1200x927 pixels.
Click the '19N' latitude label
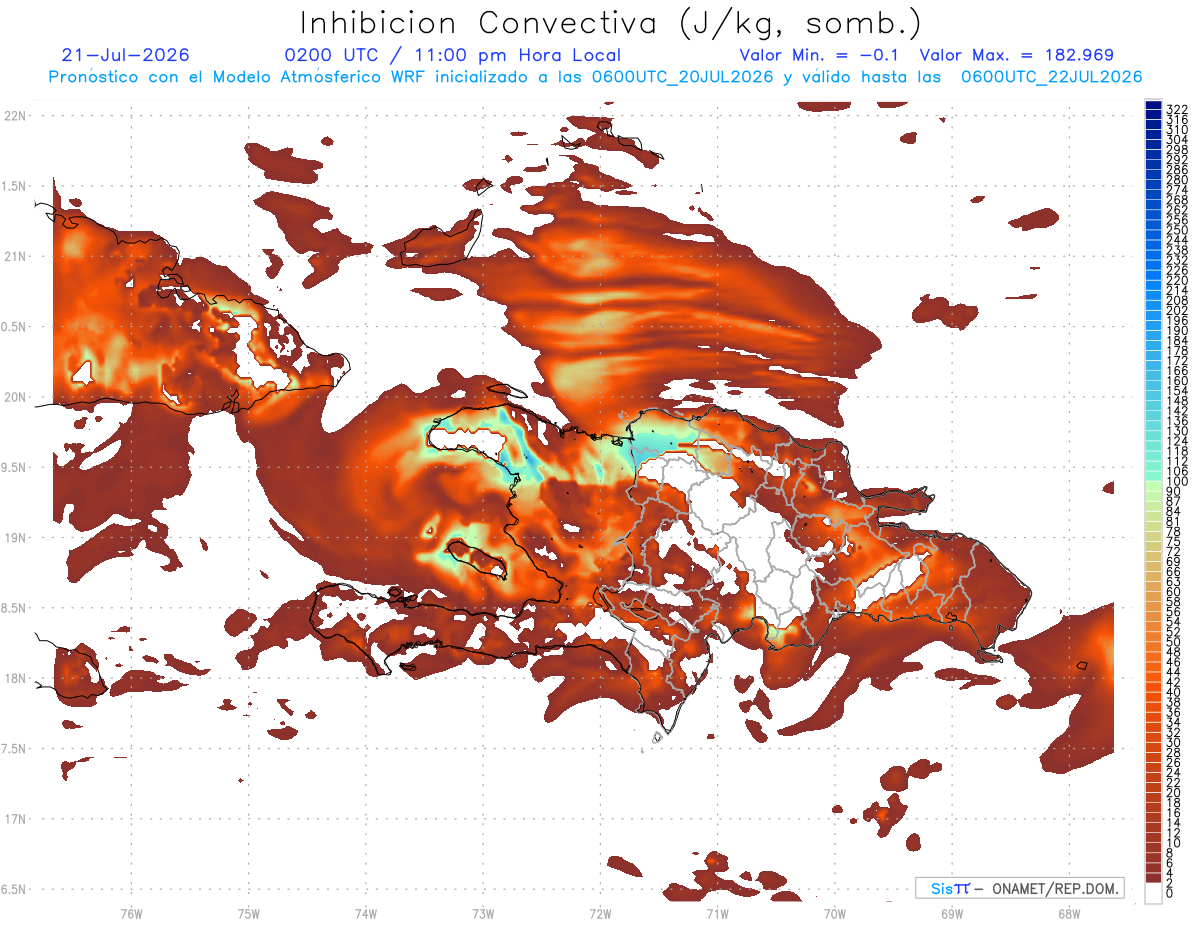pos(14,537)
